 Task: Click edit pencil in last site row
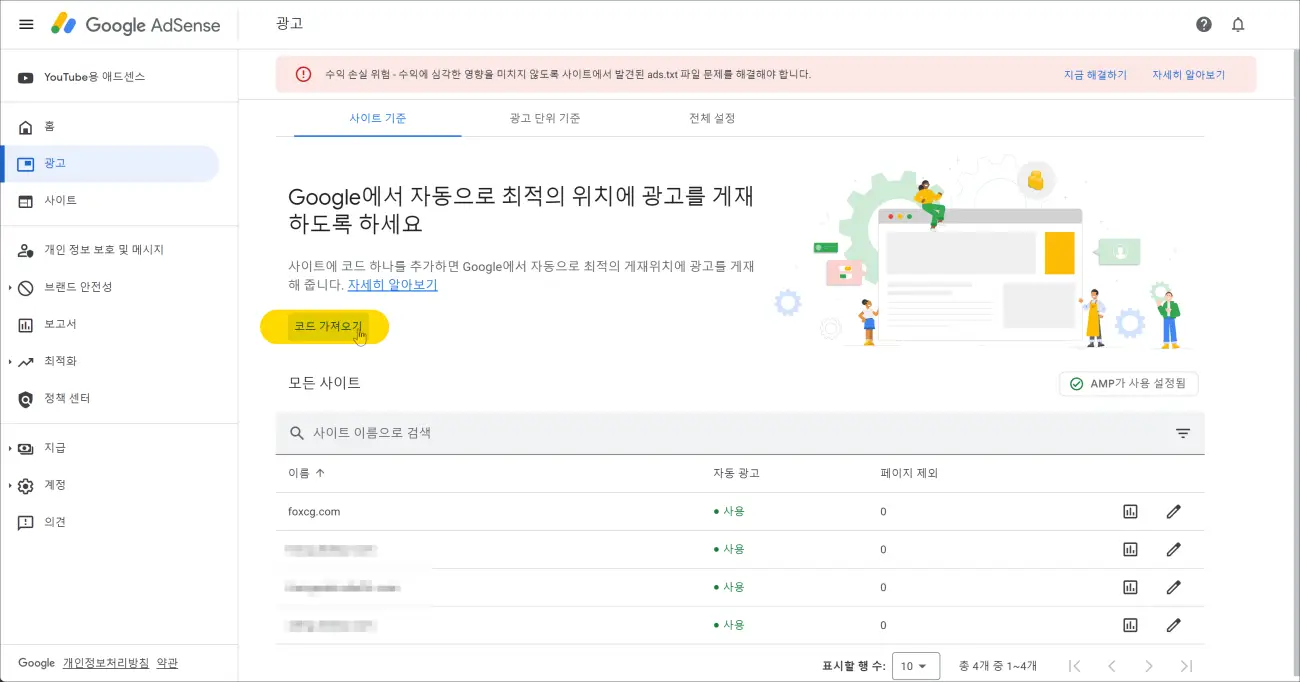pos(1174,625)
